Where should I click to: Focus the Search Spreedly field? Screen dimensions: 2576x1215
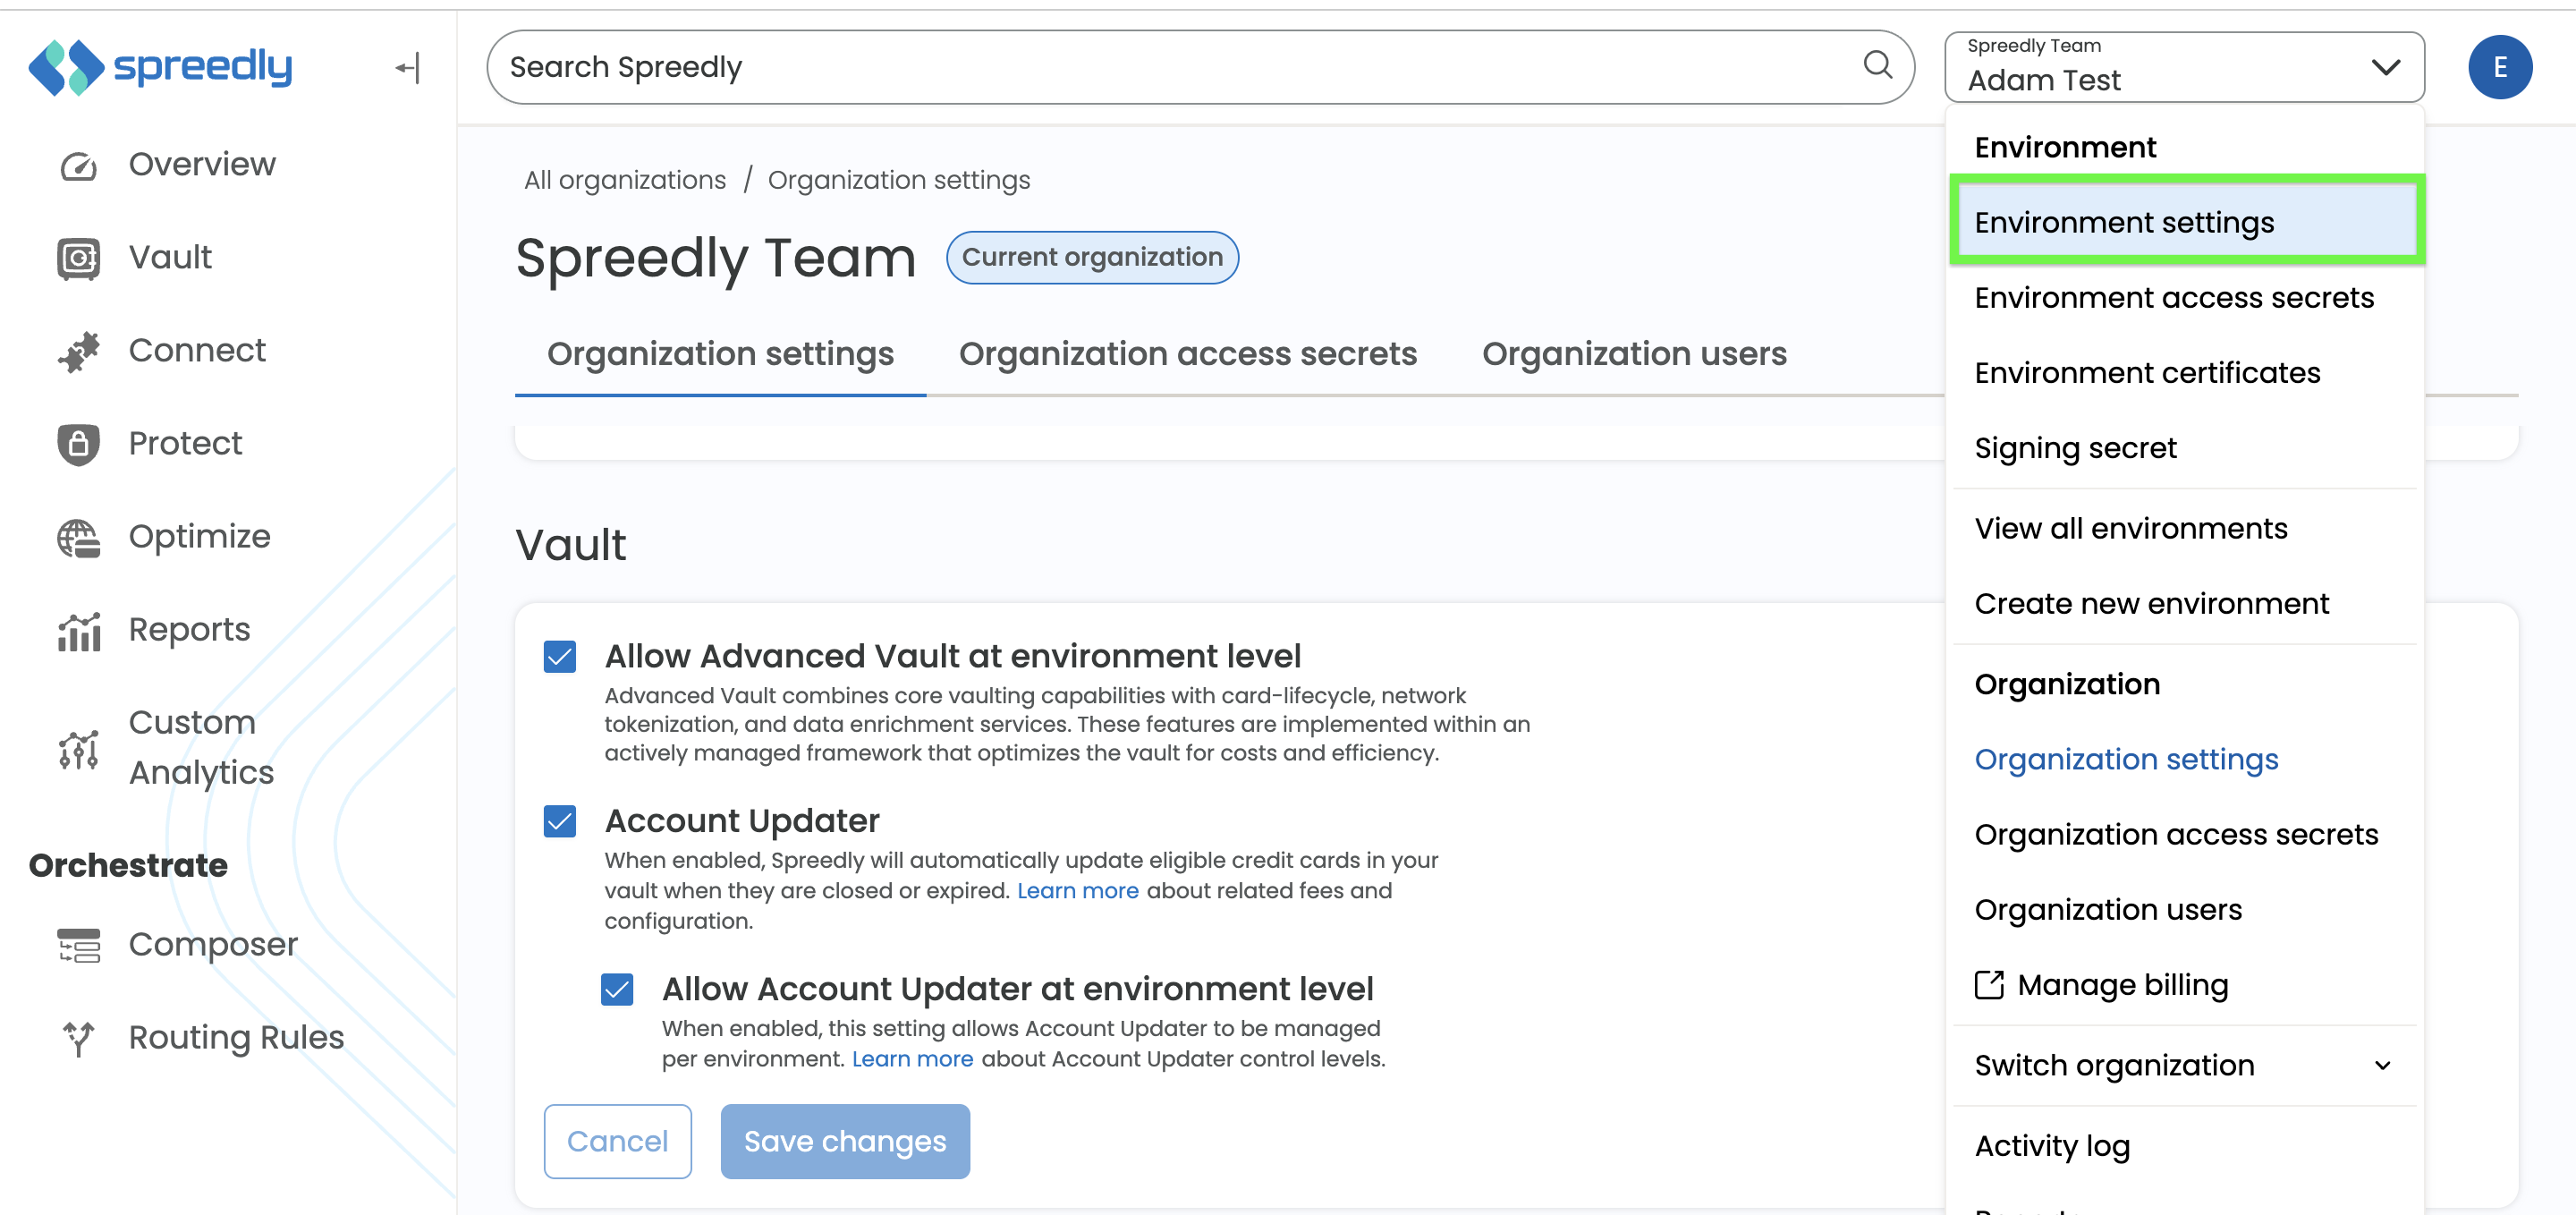coord(1200,67)
